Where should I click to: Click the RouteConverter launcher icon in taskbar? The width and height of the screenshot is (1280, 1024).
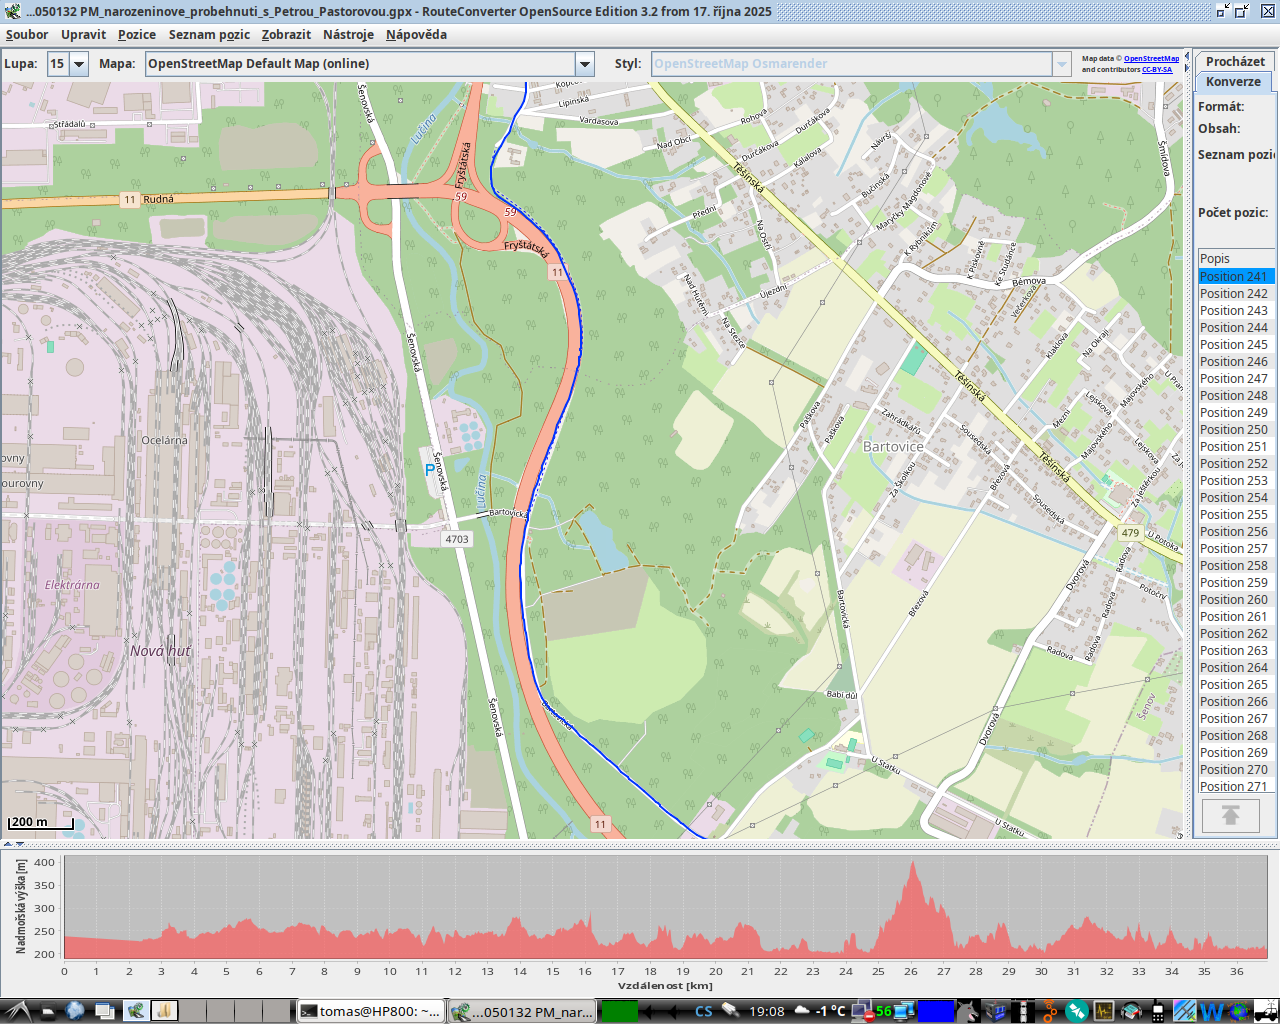pyautogui.click(x=135, y=1011)
